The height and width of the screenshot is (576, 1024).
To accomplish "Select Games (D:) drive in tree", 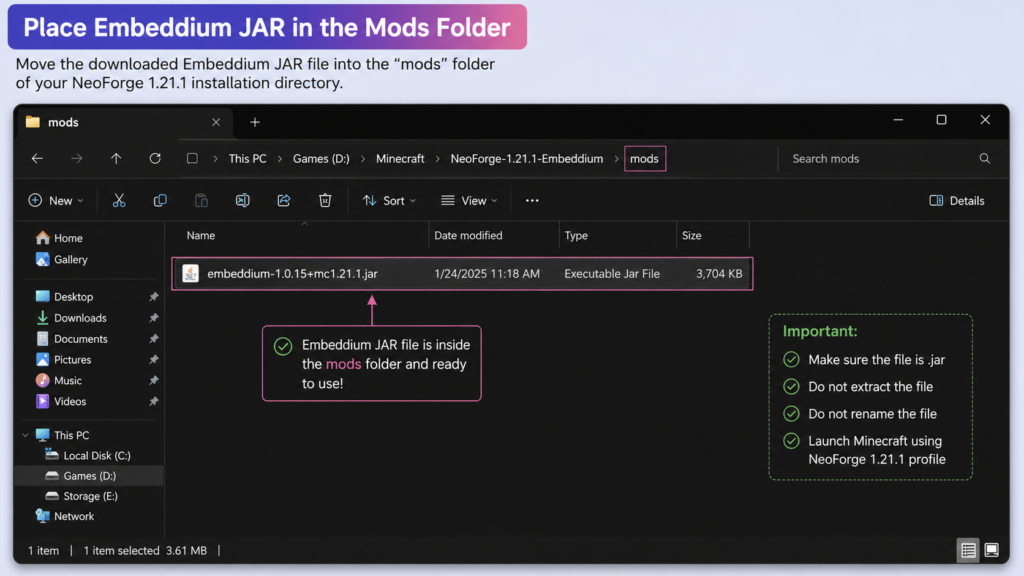I will click(89, 476).
